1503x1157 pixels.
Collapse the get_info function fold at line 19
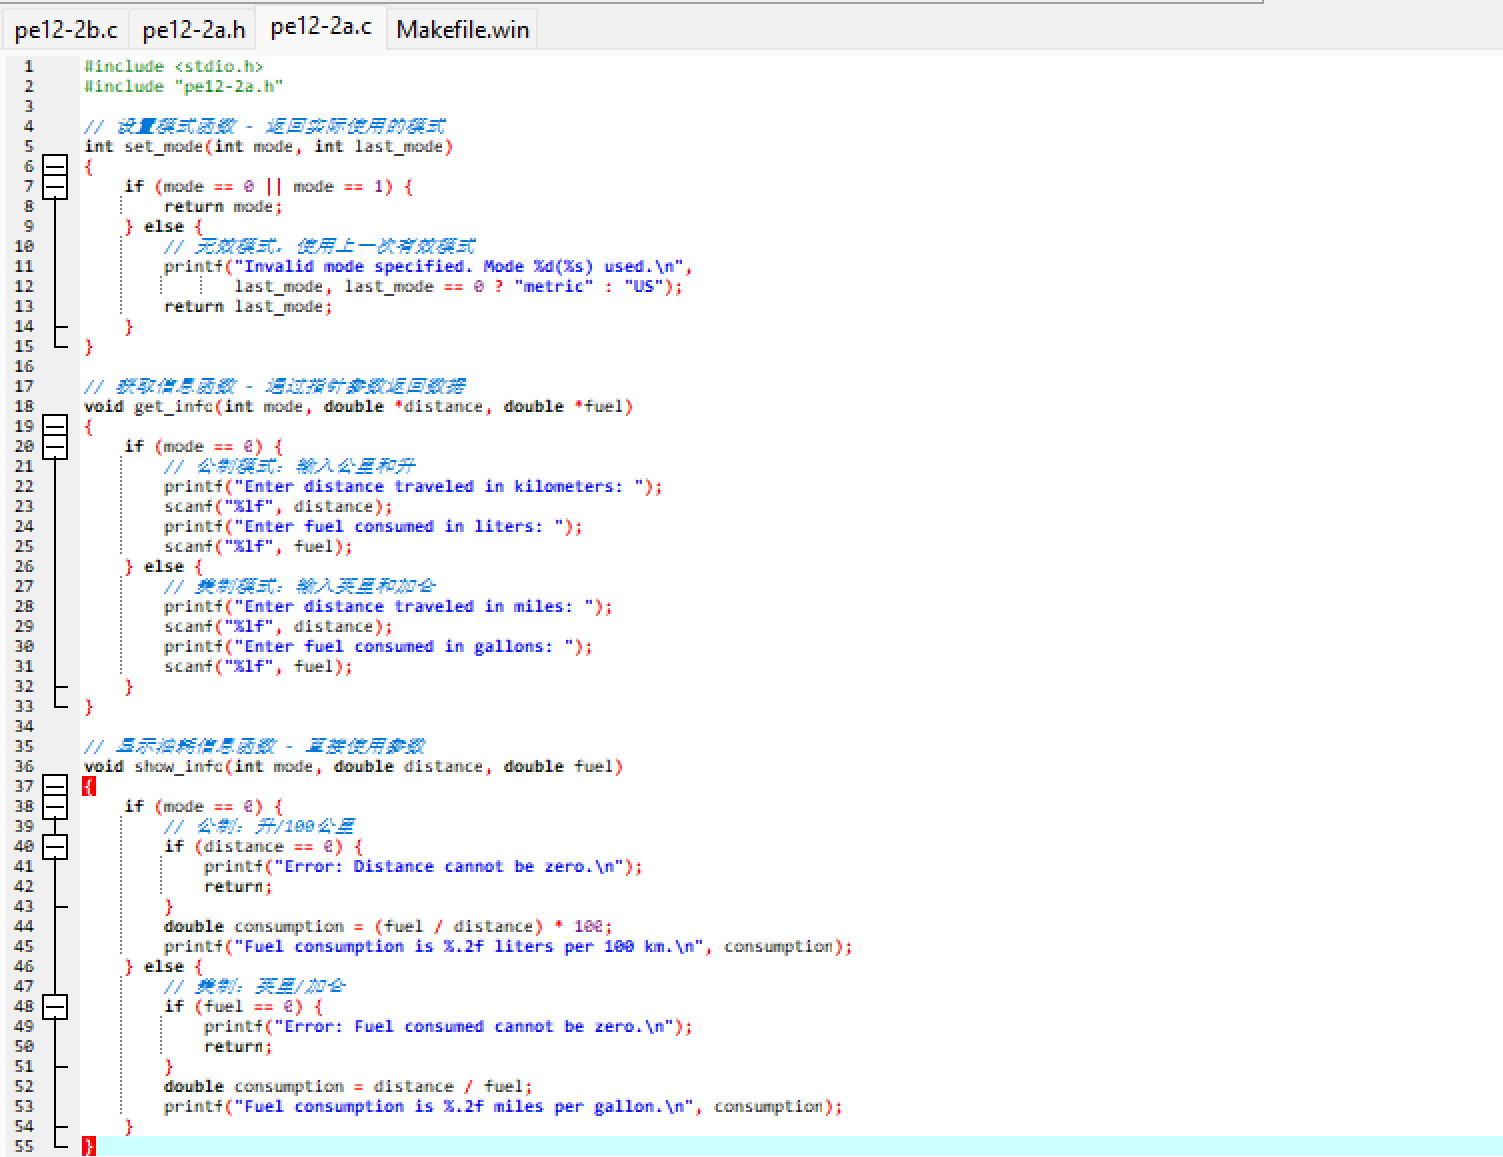click(x=55, y=427)
